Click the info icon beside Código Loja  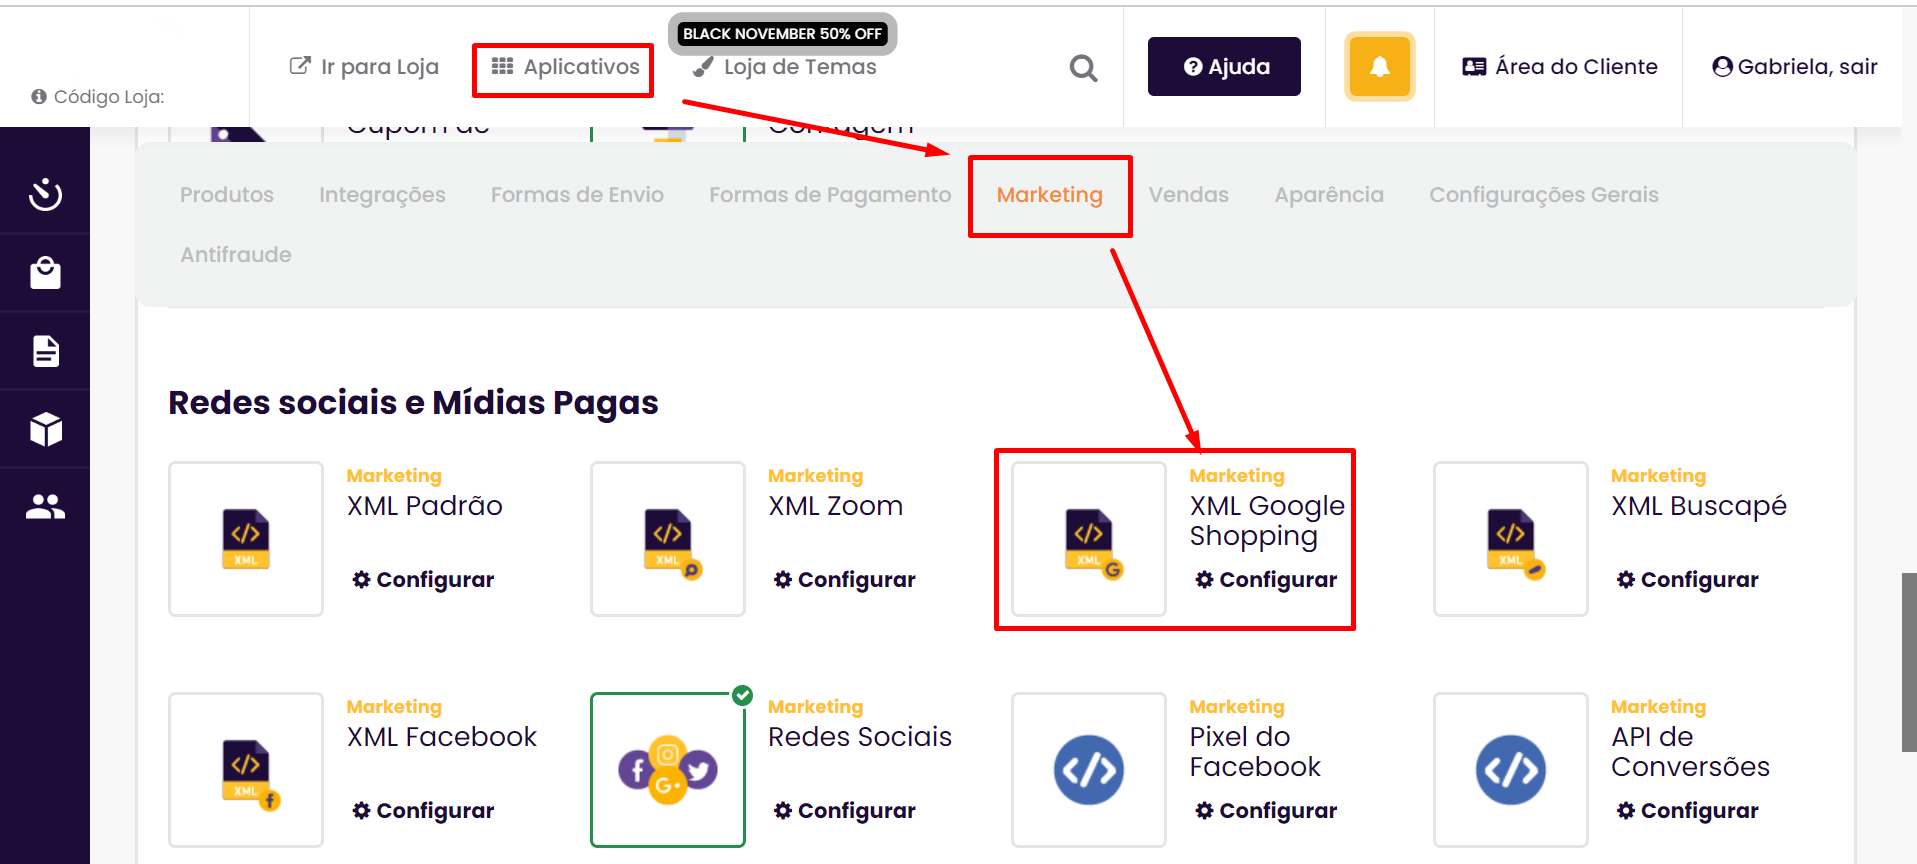coord(39,97)
